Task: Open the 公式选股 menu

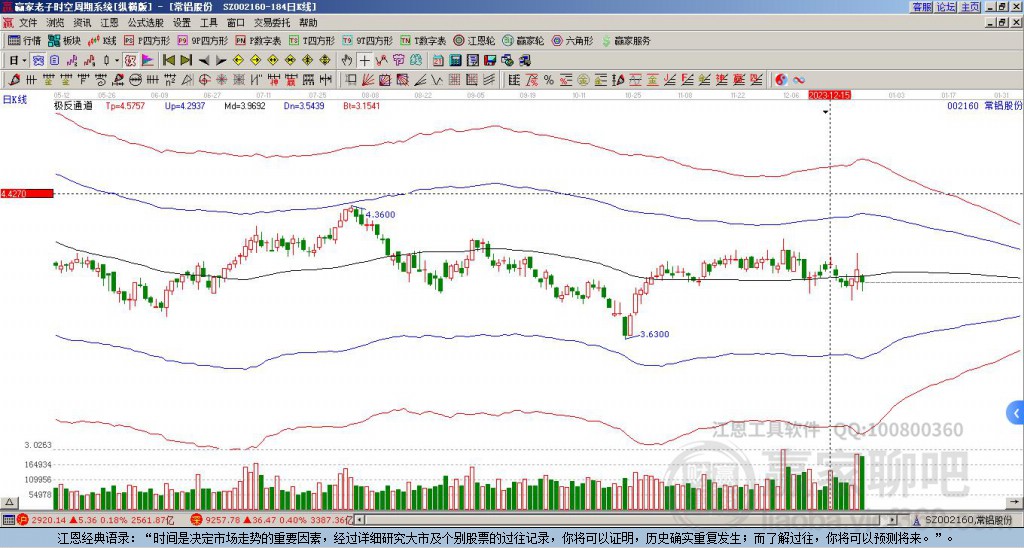Action: (146, 23)
